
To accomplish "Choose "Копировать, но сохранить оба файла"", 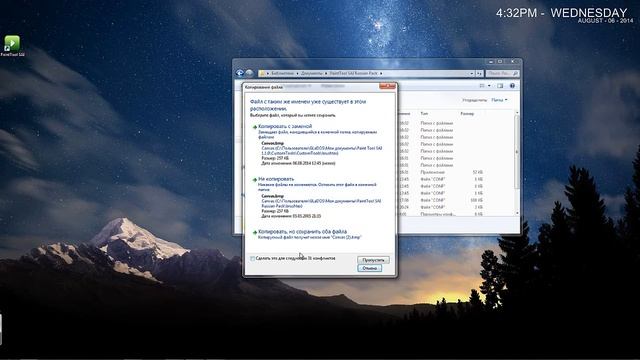I will [302, 232].
